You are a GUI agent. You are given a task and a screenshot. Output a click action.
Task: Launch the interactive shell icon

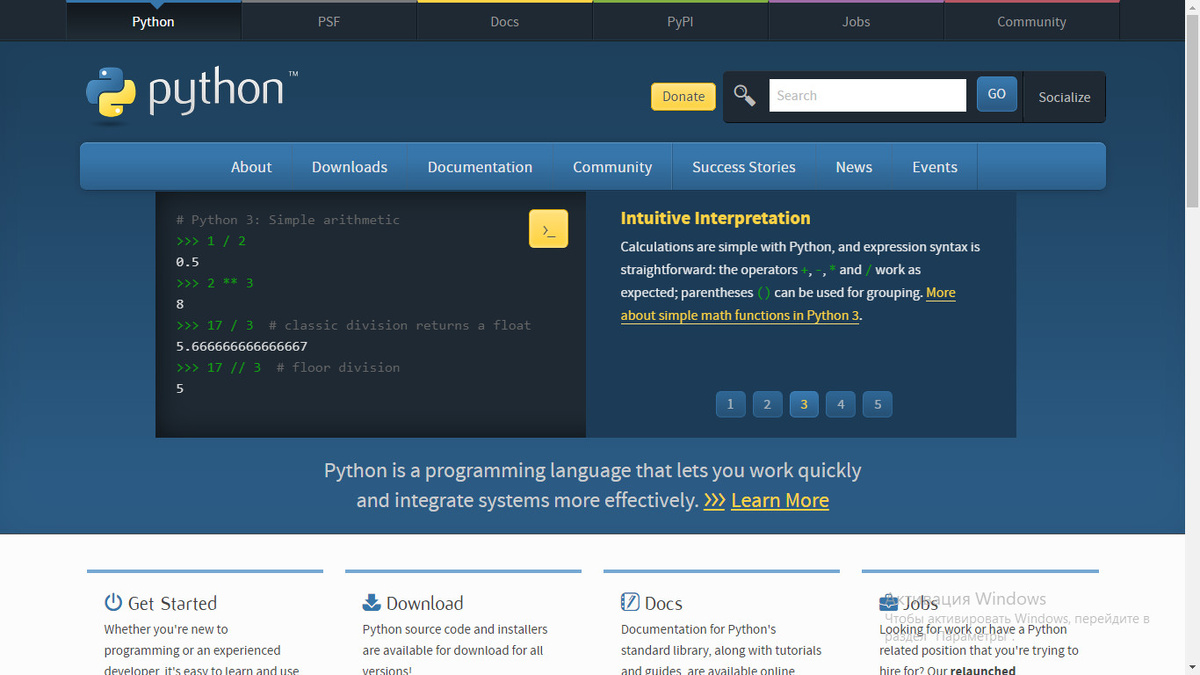pos(548,229)
